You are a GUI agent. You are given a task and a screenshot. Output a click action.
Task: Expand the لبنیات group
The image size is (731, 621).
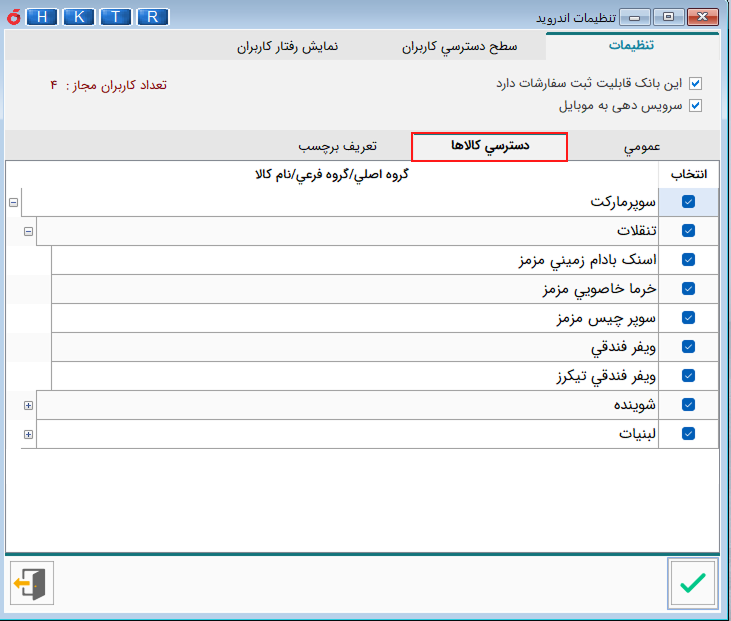tap(28, 434)
